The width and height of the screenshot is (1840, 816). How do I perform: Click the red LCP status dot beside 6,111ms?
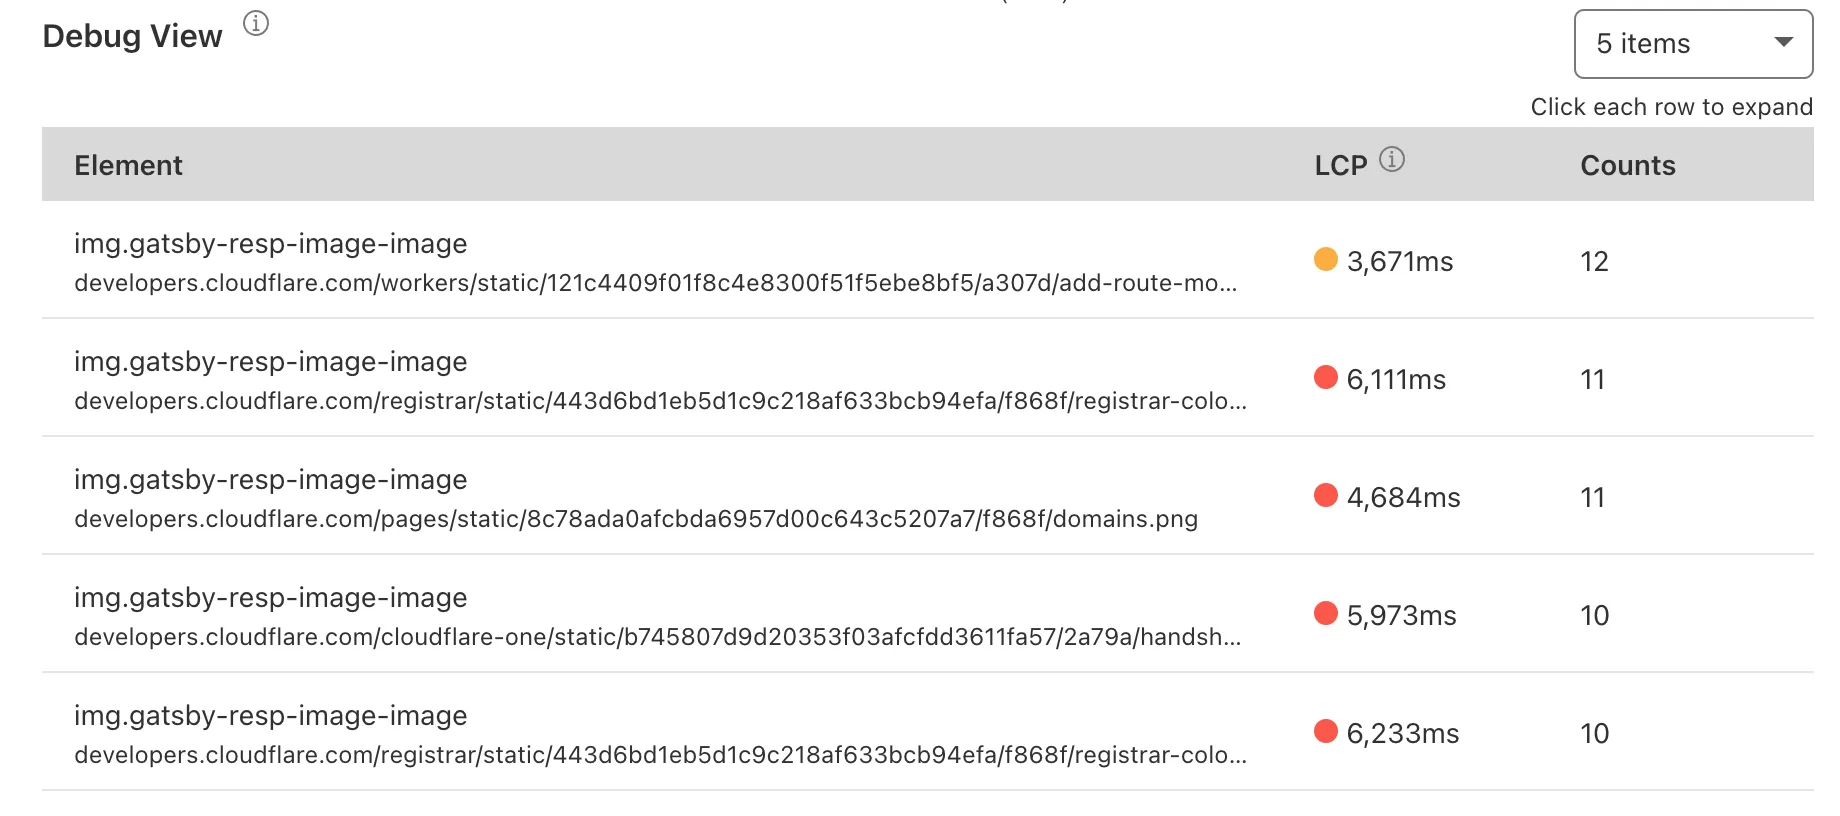coord(1326,378)
